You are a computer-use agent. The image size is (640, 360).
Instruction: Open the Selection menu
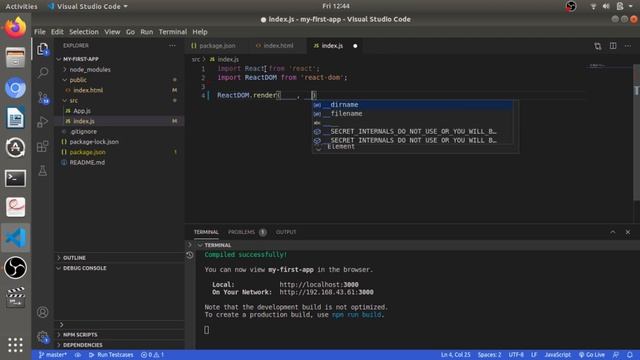[84, 32]
